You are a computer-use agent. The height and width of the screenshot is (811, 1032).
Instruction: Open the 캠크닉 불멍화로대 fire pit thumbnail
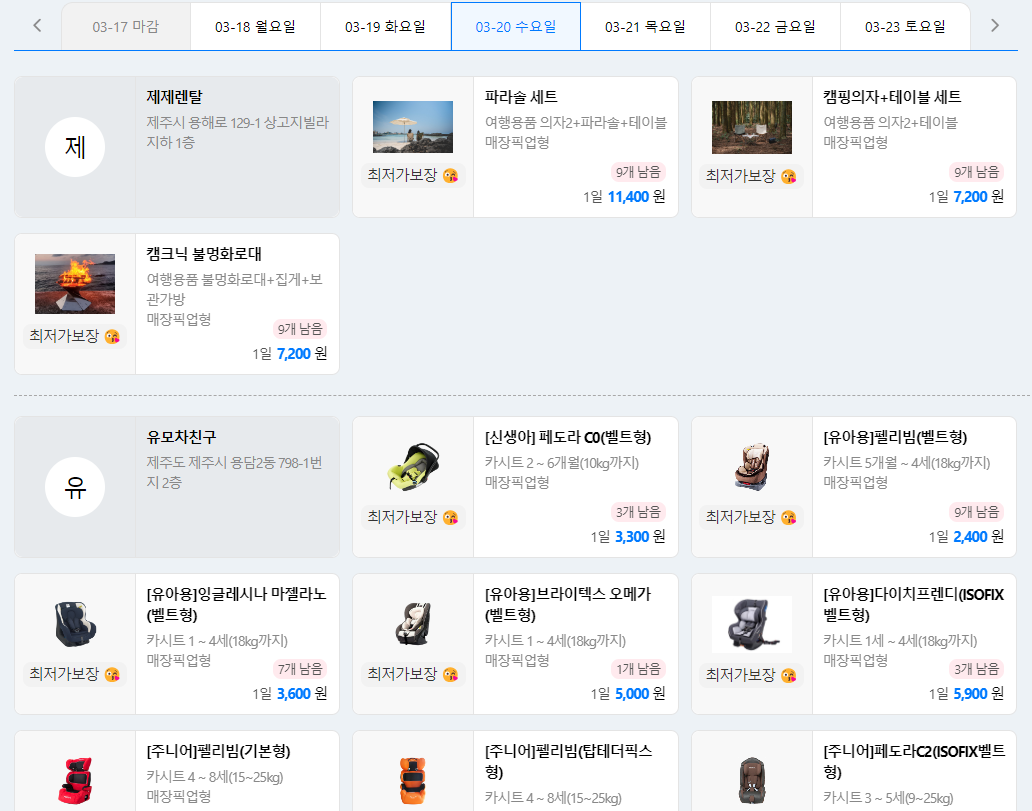[x=75, y=284]
